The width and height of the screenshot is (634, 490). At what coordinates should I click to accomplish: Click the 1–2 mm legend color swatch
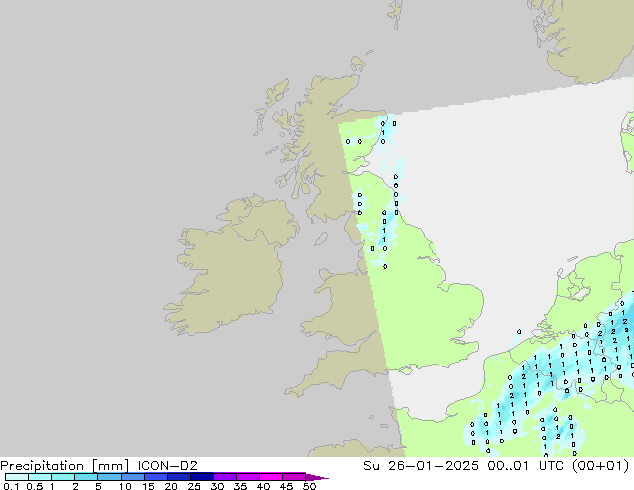63,477
